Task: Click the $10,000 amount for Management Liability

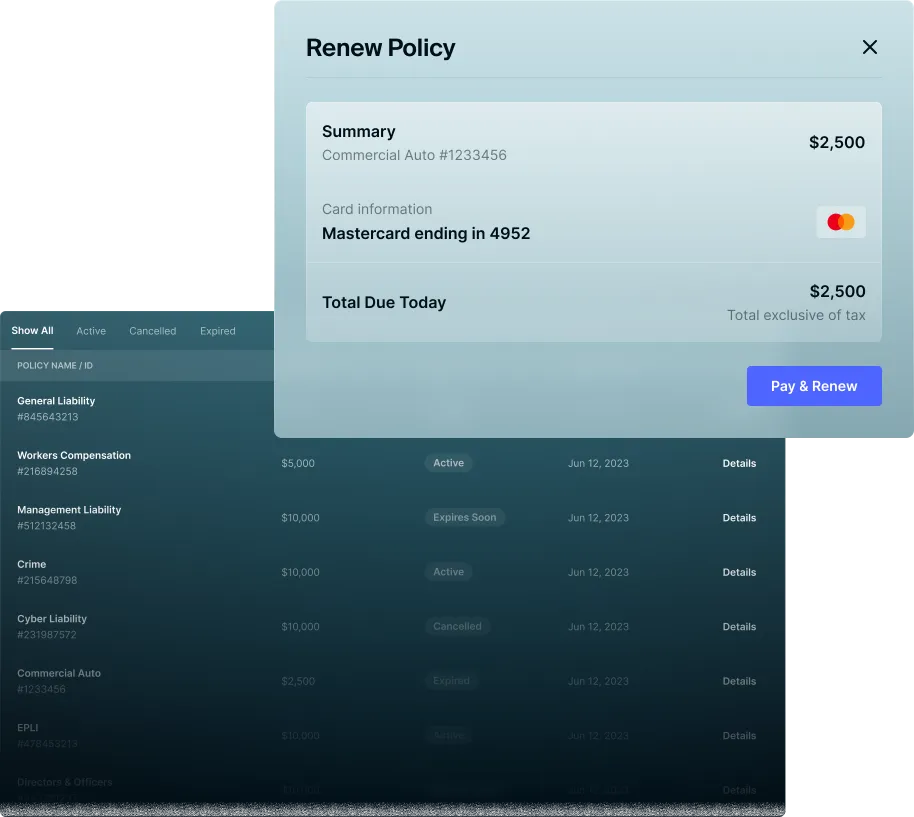Action: pyautogui.click(x=300, y=517)
